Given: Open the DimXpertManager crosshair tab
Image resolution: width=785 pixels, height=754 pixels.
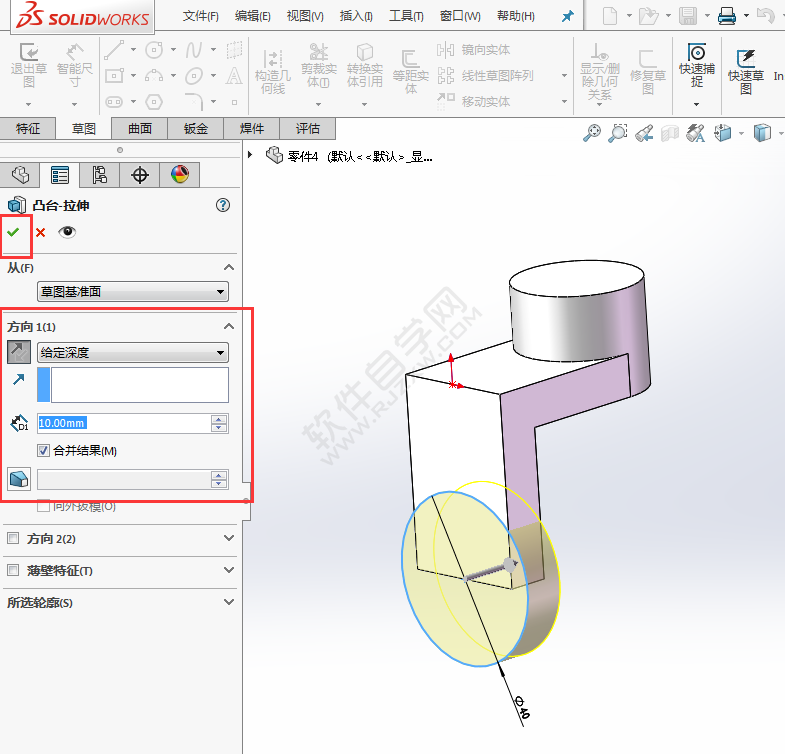Looking at the screenshot, I should (140, 175).
